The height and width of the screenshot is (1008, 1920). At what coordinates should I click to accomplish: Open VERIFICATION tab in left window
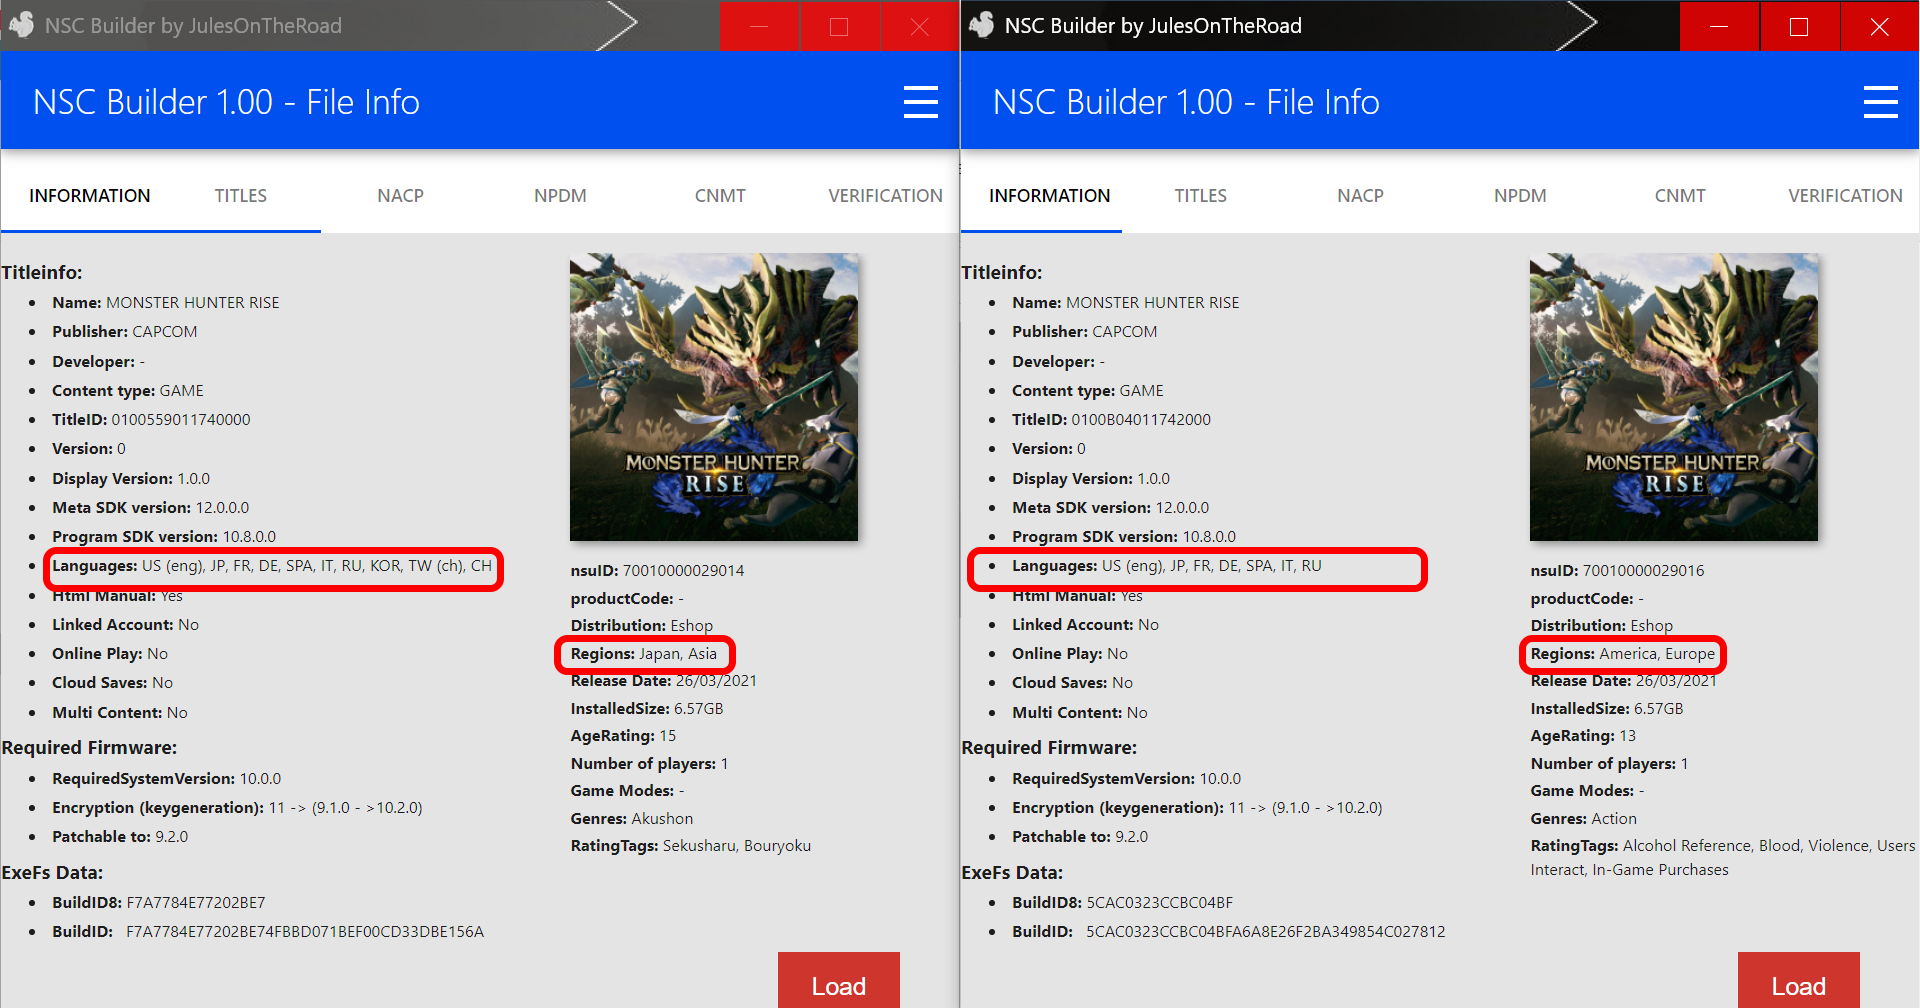[885, 196]
